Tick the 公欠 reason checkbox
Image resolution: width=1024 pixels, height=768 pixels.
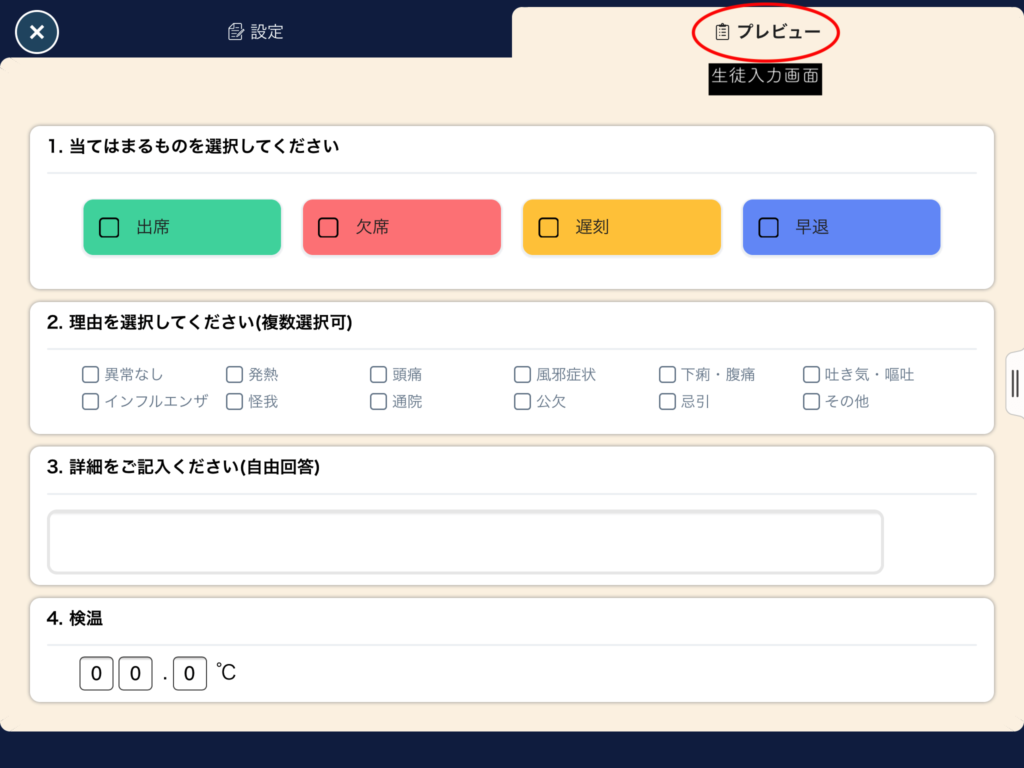pos(522,401)
